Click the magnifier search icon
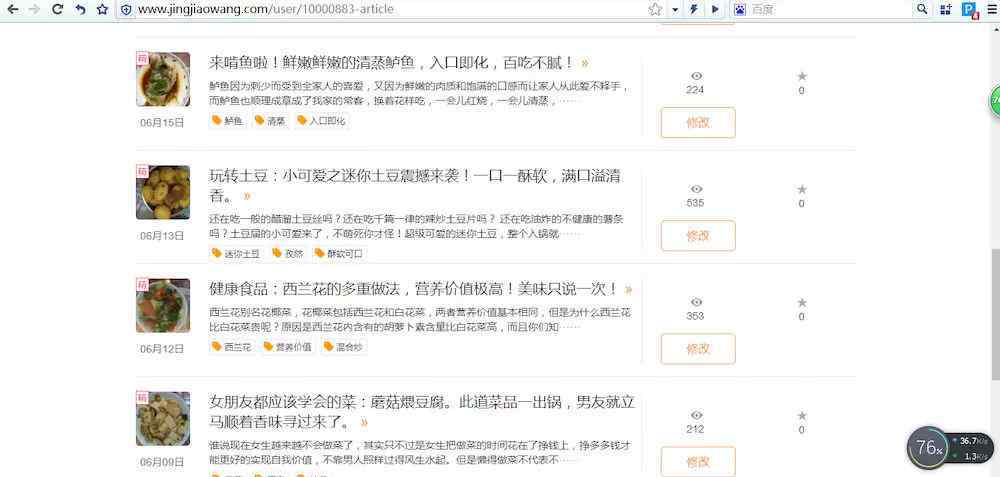This screenshot has height=477, width=1000. click(x=922, y=9)
